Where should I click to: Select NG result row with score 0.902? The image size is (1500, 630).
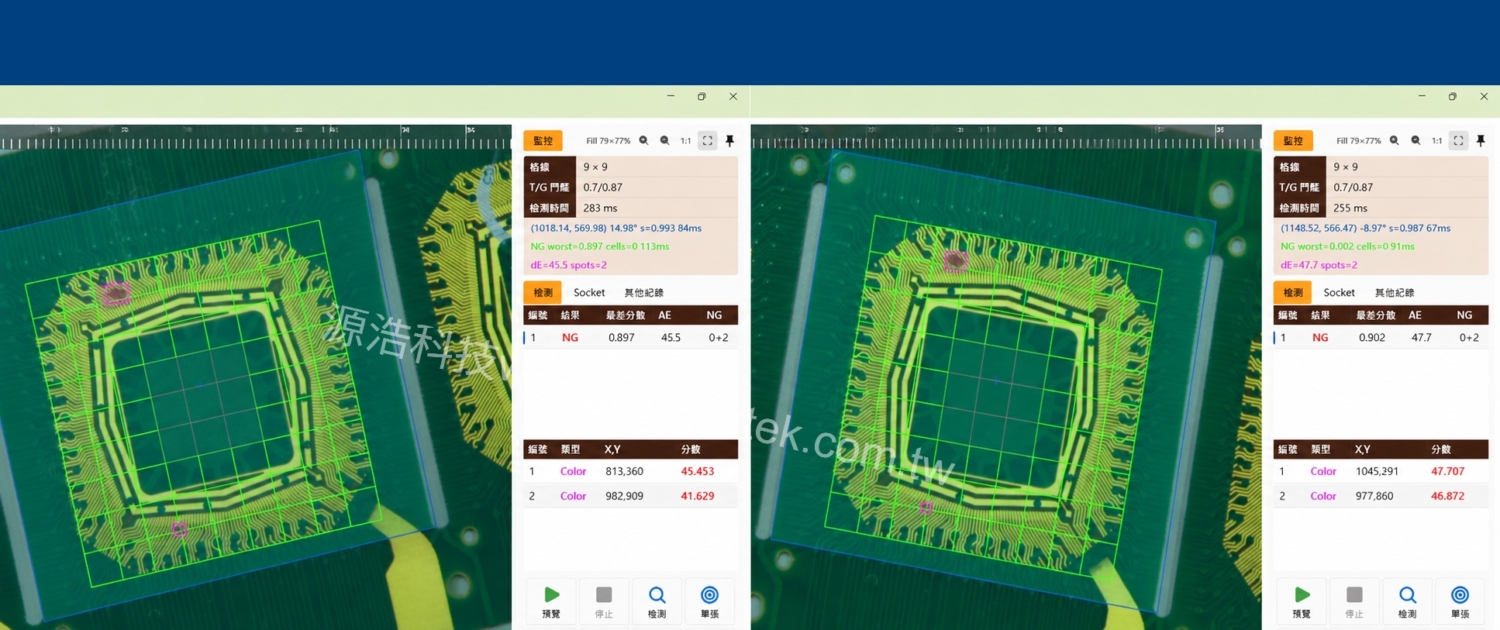(1381, 338)
